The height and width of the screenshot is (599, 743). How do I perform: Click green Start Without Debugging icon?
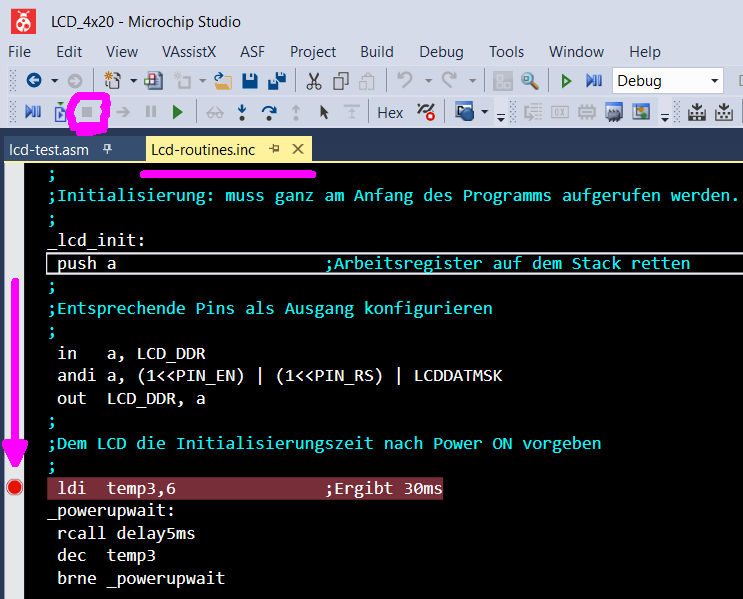566,81
